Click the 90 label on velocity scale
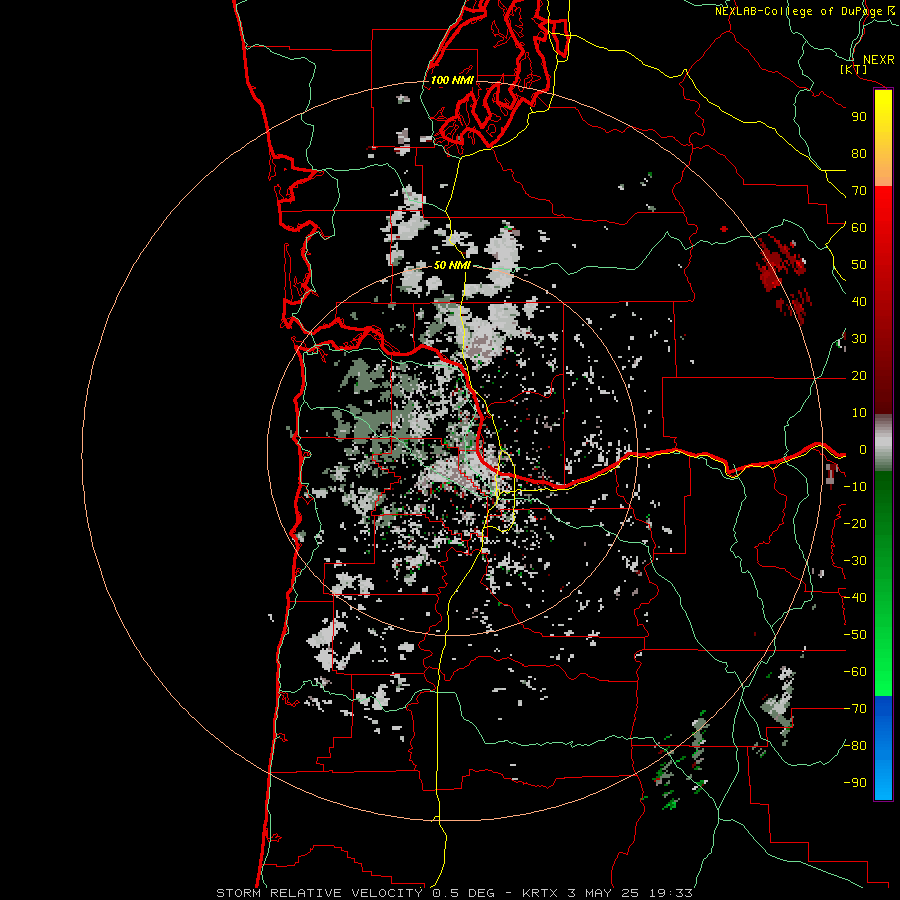This screenshot has width=900, height=900. pos(859,117)
